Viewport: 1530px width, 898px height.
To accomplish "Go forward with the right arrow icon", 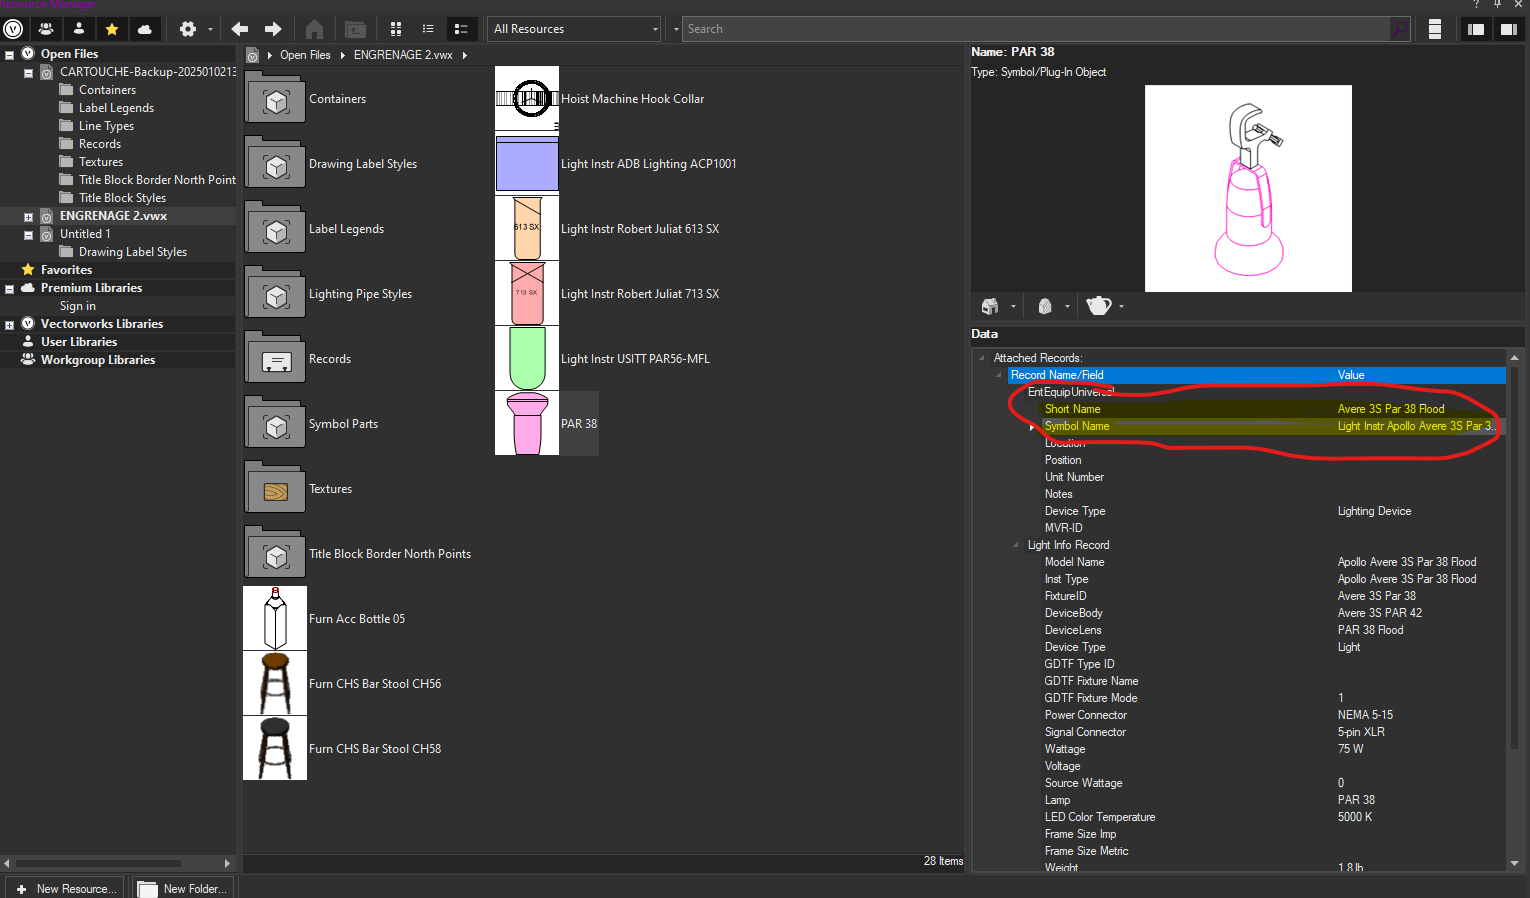I will pos(273,29).
